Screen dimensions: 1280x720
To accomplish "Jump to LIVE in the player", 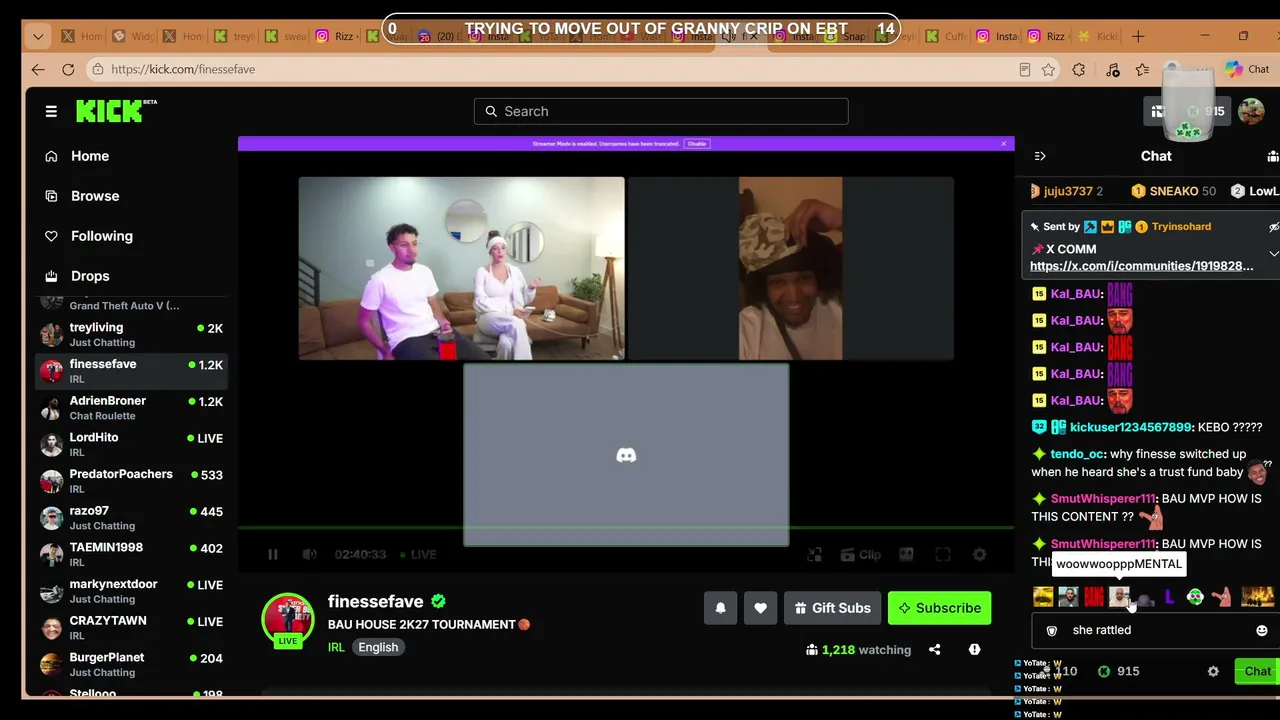I will click(x=418, y=554).
